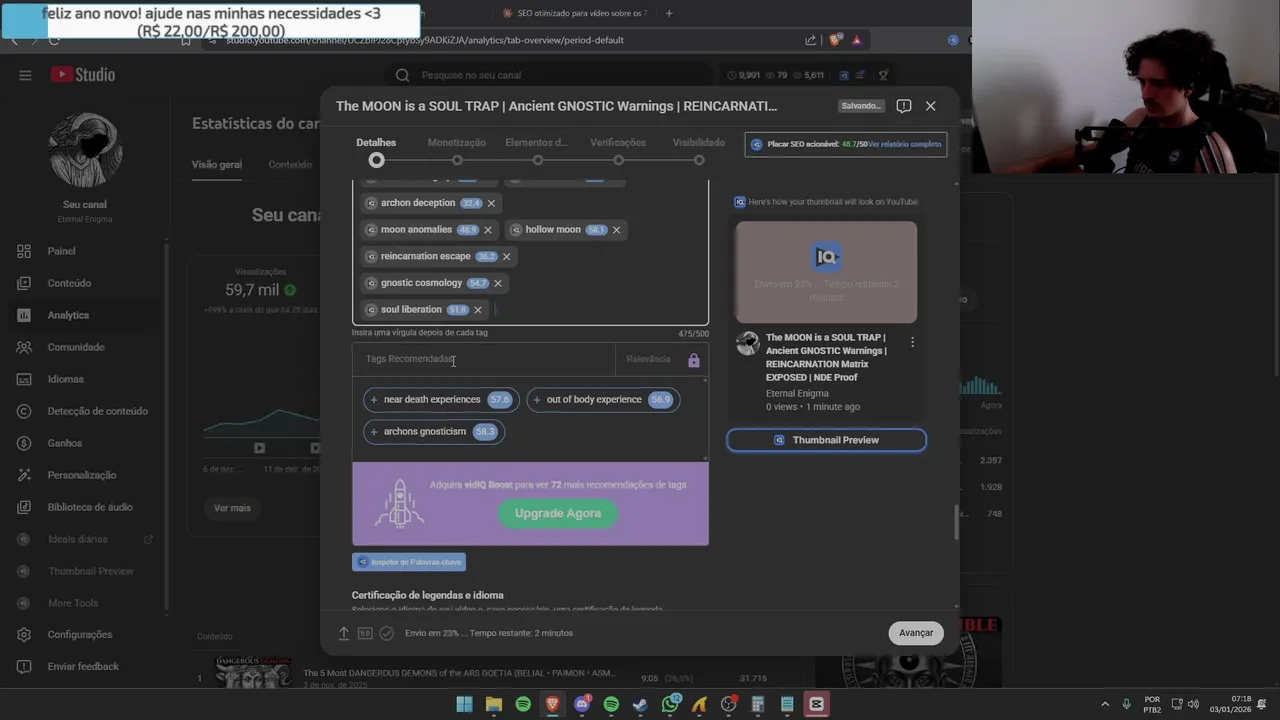This screenshot has height=720, width=1280.
Task: Click the Avançar button
Action: tap(915, 633)
